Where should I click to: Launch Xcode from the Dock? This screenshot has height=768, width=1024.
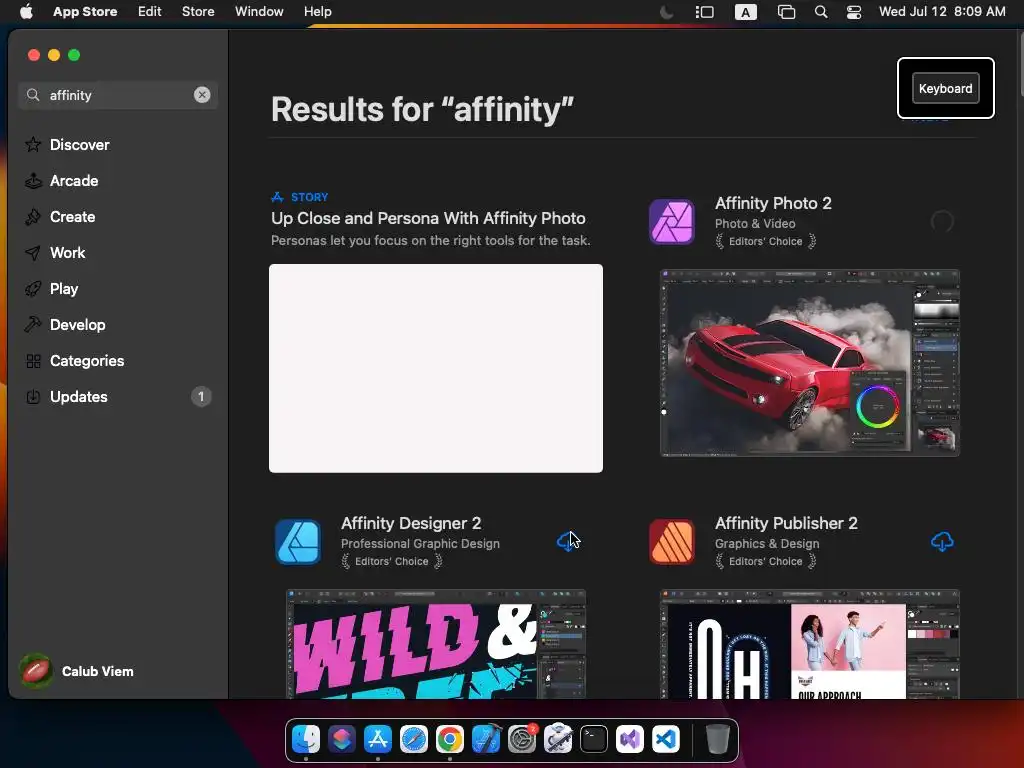pos(486,739)
